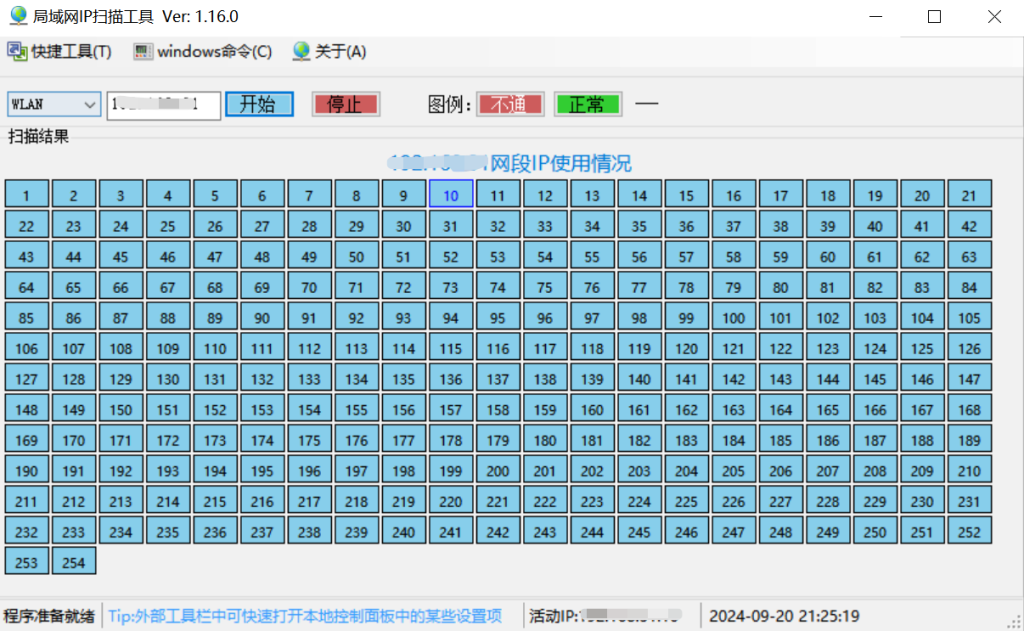Viewport: 1024px width, 631px height.
Task: Select IP cell 176
Action: [357, 440]
